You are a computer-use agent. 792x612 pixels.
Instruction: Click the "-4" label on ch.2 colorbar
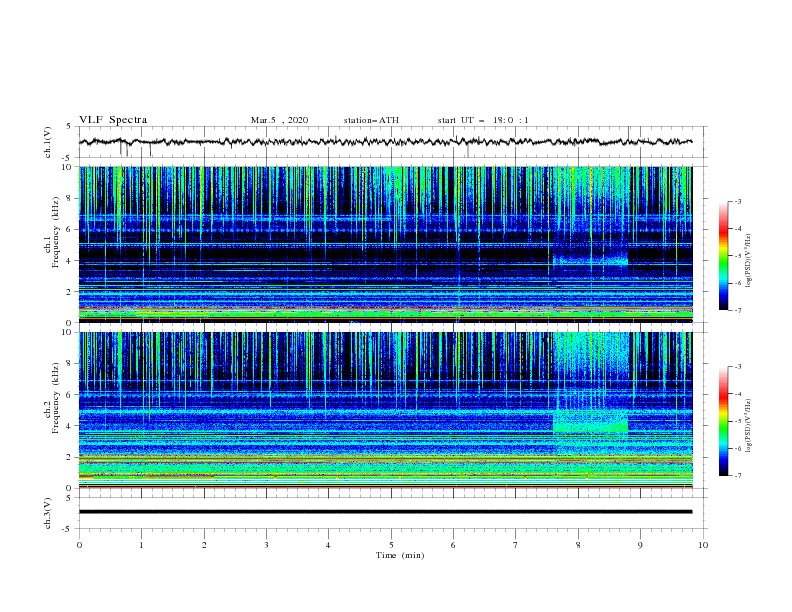tap(738, 394)
